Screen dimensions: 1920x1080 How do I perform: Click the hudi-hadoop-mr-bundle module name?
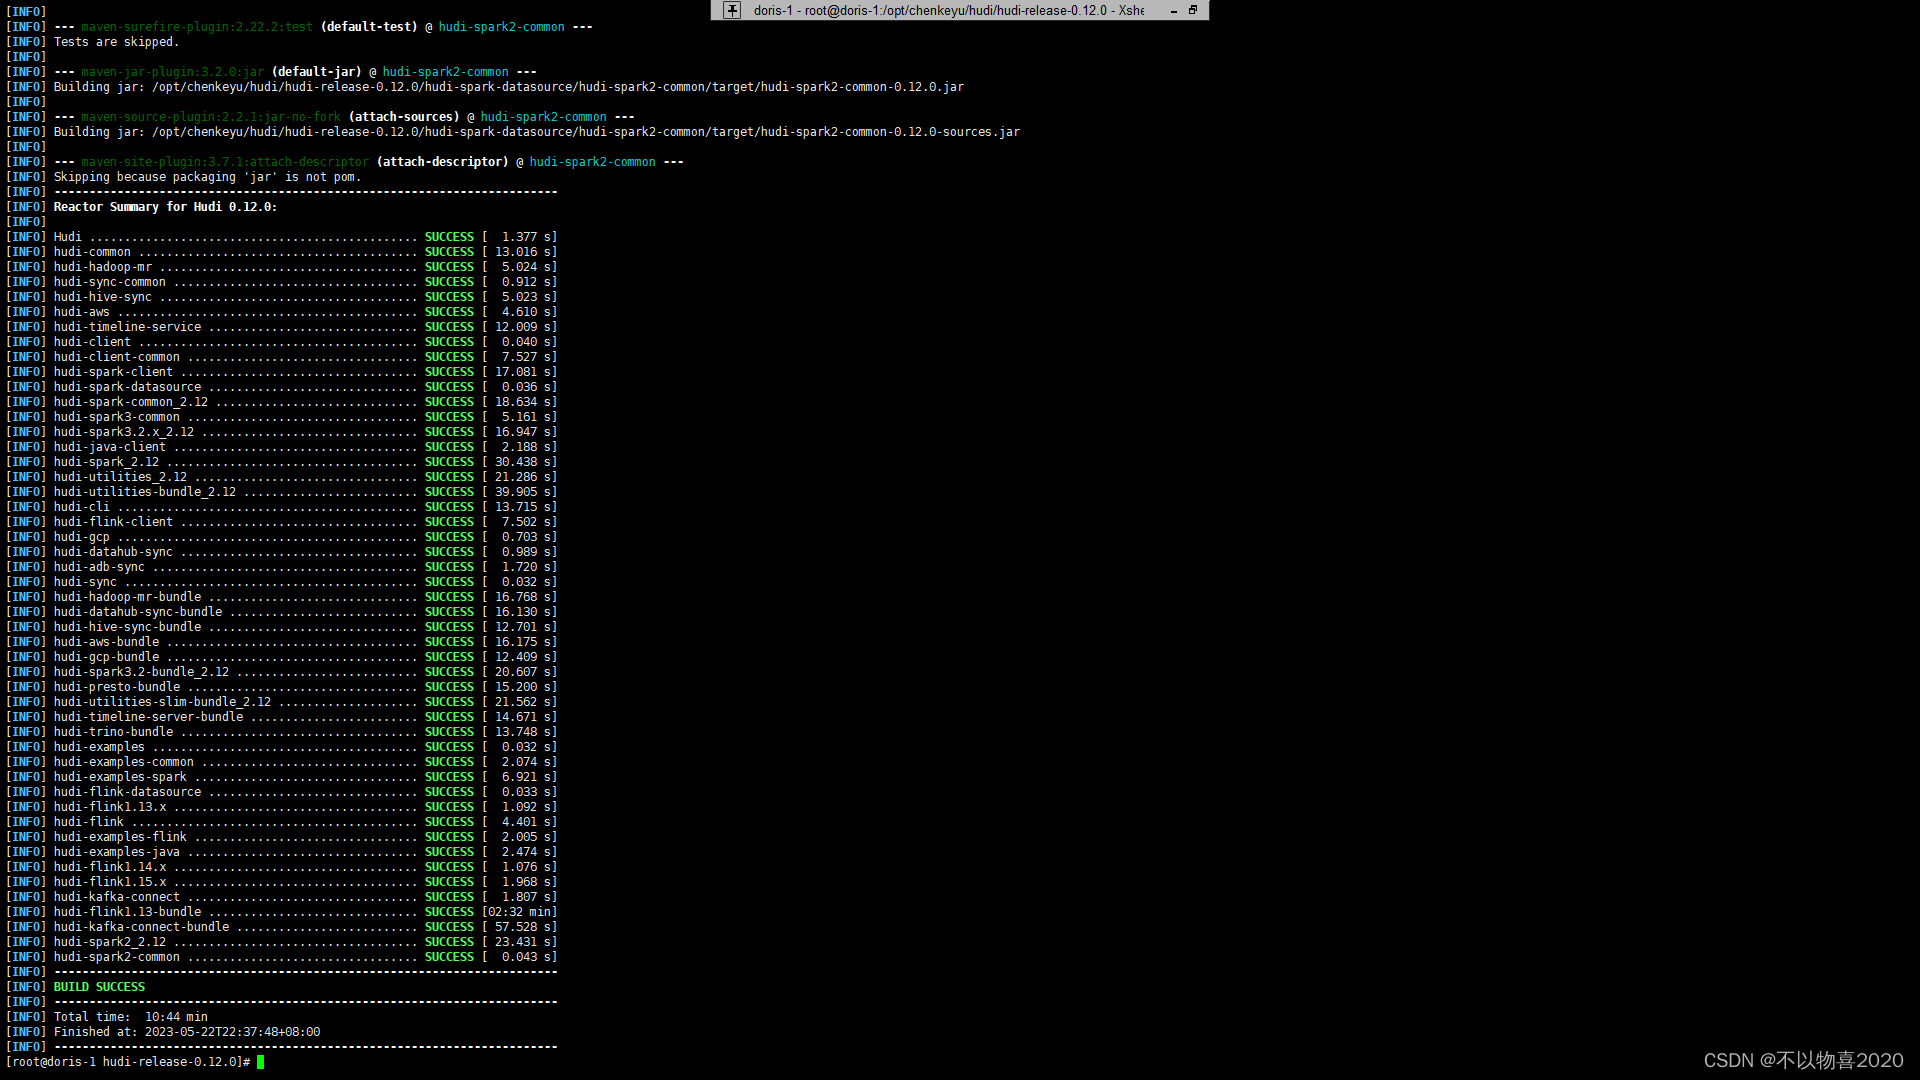(x=127, y=597)
